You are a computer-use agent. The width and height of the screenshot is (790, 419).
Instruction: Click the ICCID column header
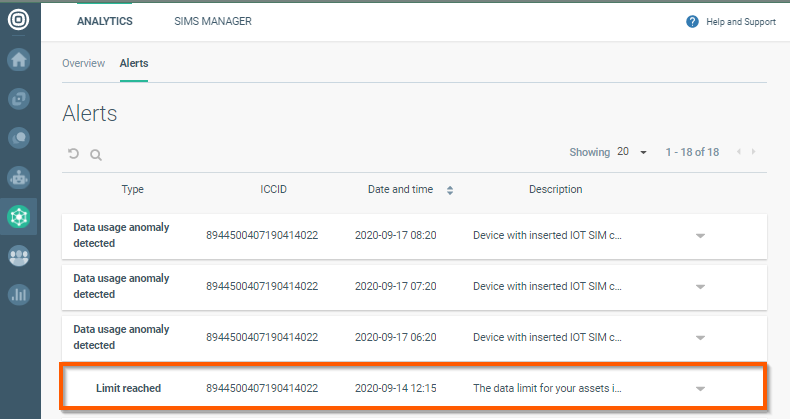point(273,189)
